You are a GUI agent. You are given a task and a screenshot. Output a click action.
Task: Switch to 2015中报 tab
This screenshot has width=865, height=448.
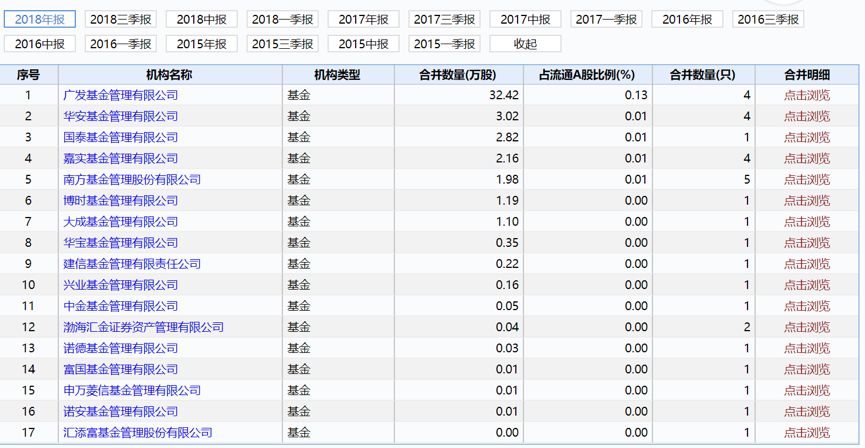coord(364,44)
